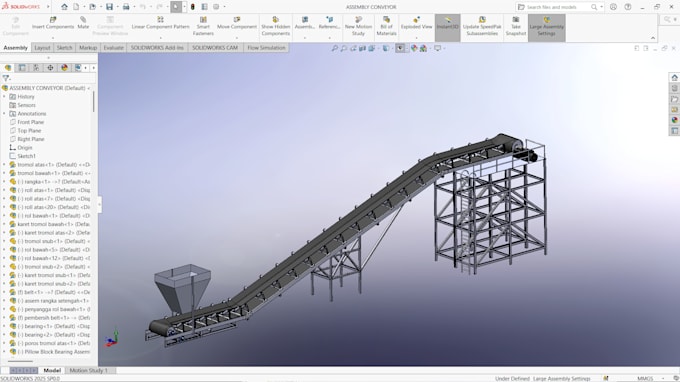Click the Options icon in quick access bar

[x=216, y=7]
